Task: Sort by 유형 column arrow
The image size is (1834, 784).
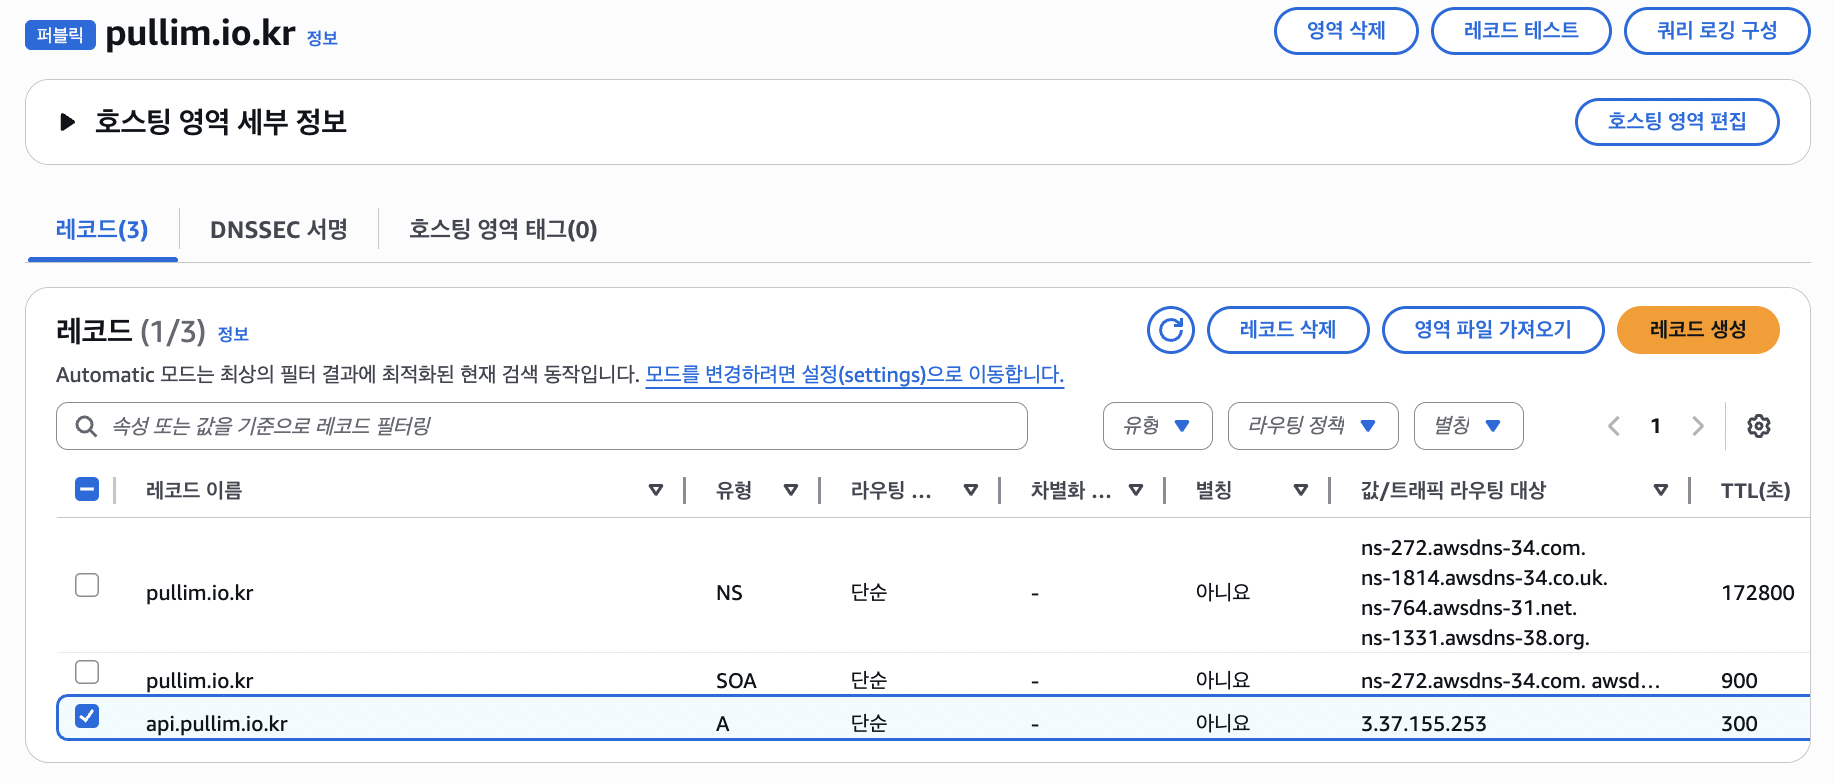Action: click(x=791, y=490)
